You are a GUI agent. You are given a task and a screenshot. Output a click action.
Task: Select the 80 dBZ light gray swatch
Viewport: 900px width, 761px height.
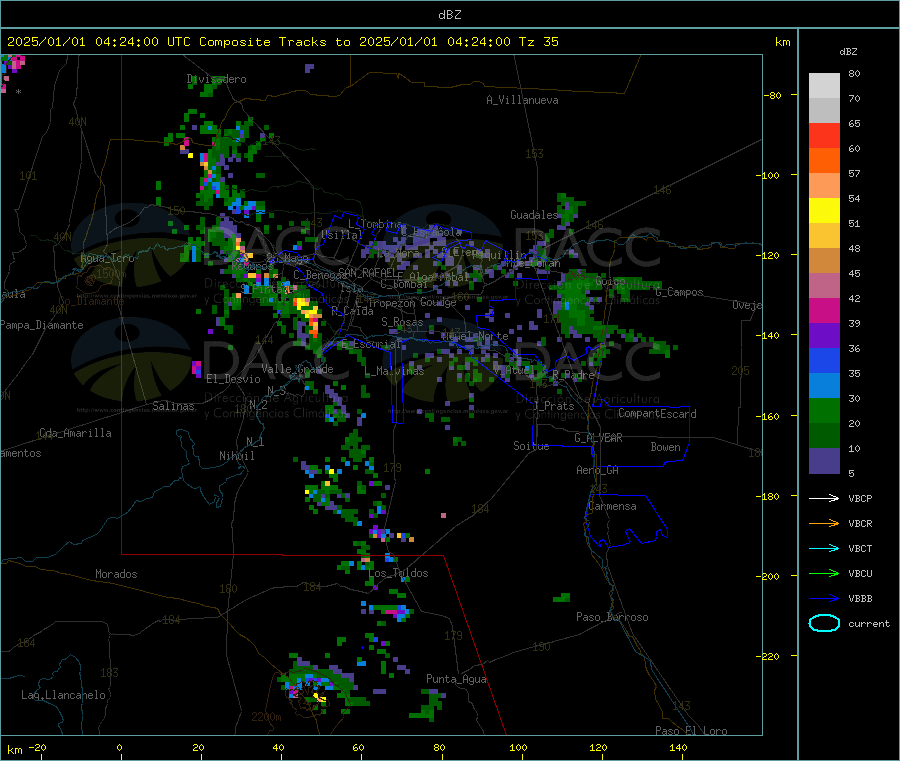(x=824, y=86)
